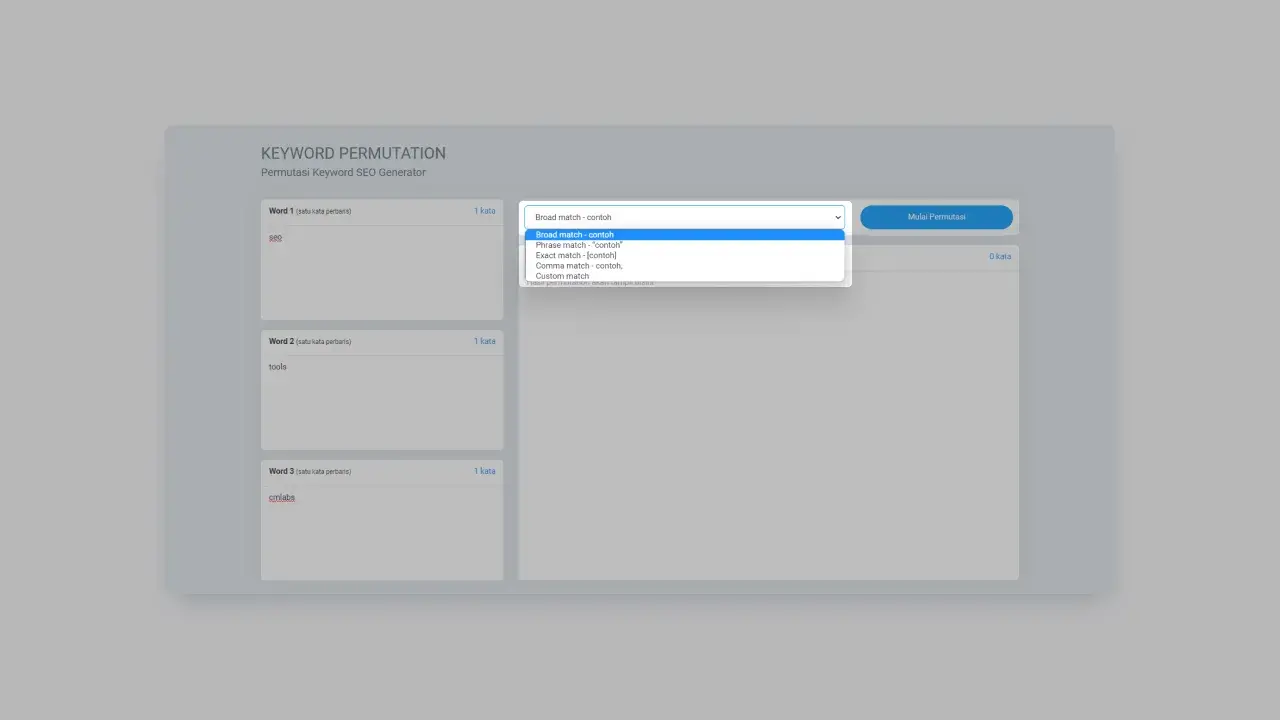Click the permutation results output area
Image resolution: width=1280 pixels, height=720 pixels.
768,430
